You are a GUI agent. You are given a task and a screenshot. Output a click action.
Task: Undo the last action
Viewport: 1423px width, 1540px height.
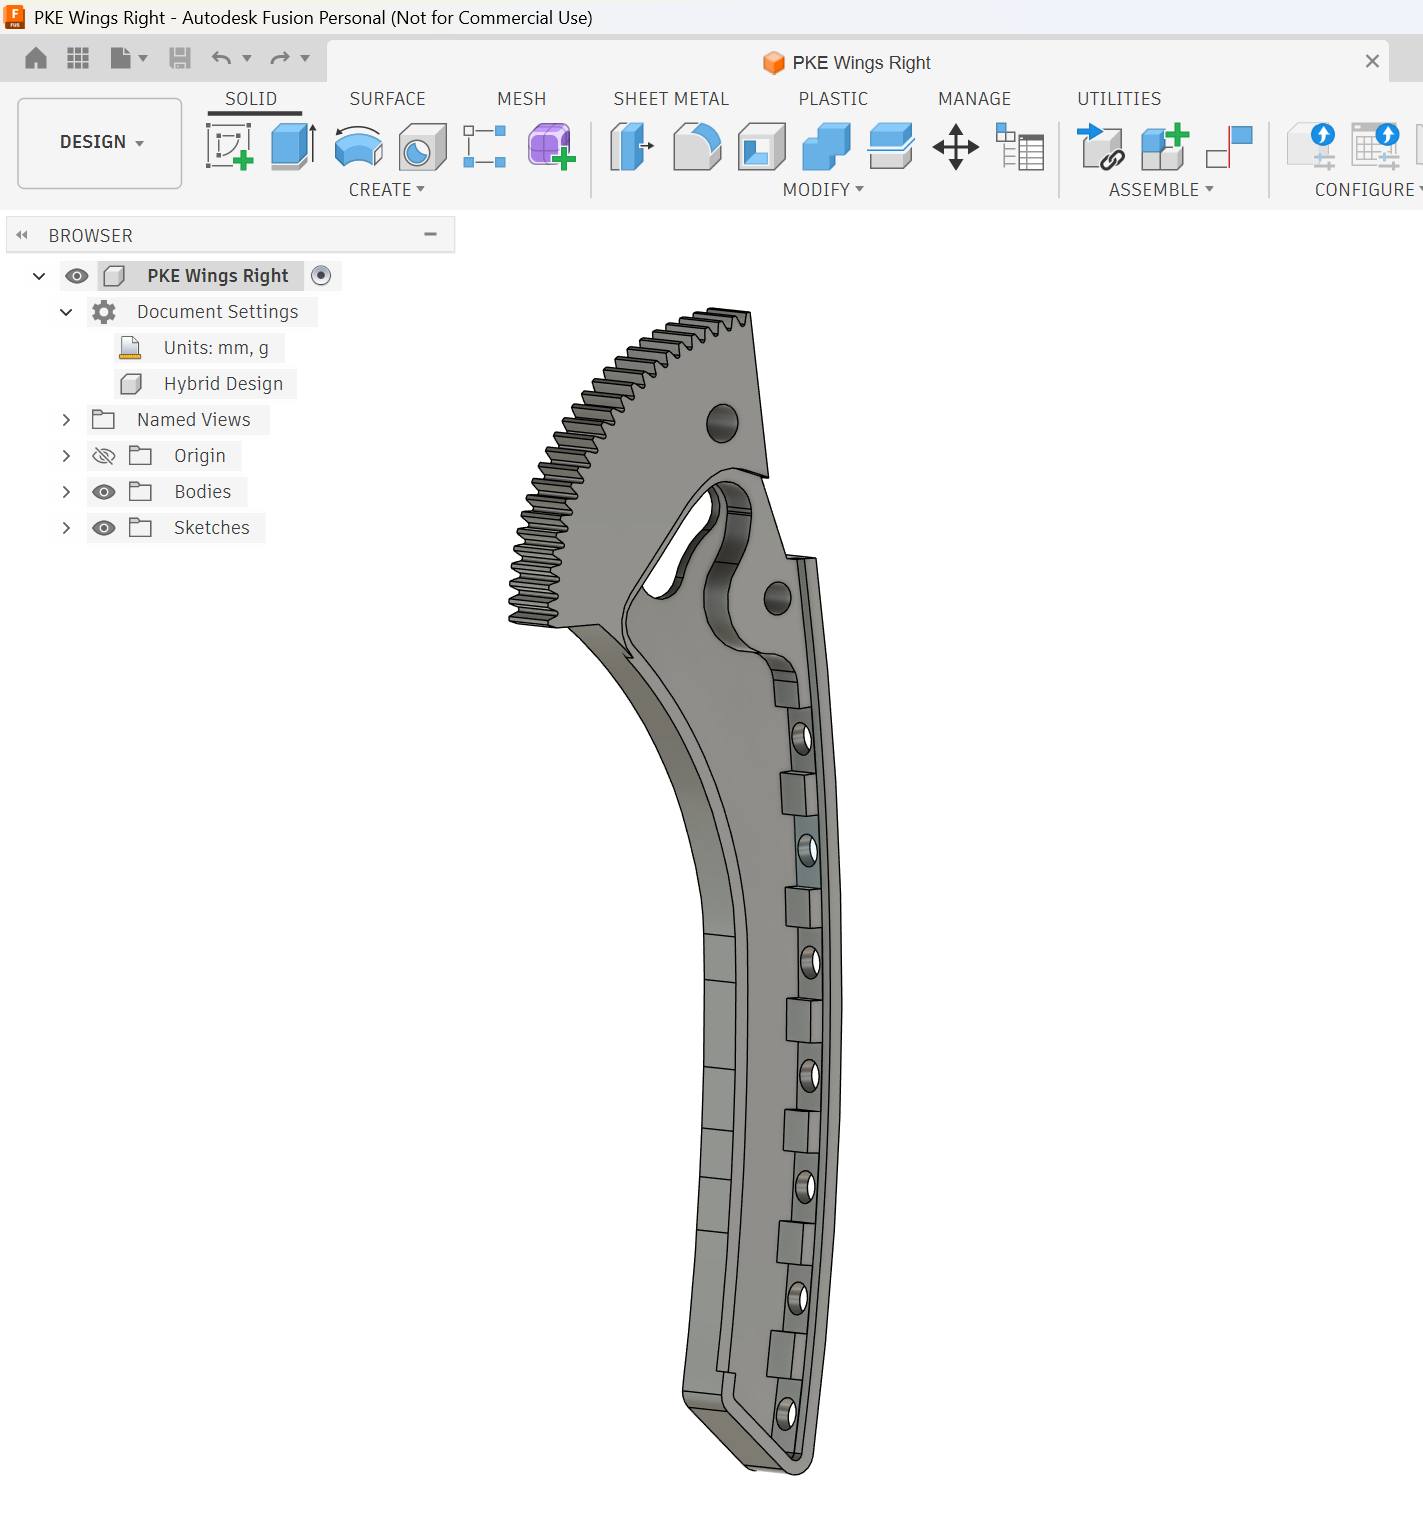click(x=221, y=58)
